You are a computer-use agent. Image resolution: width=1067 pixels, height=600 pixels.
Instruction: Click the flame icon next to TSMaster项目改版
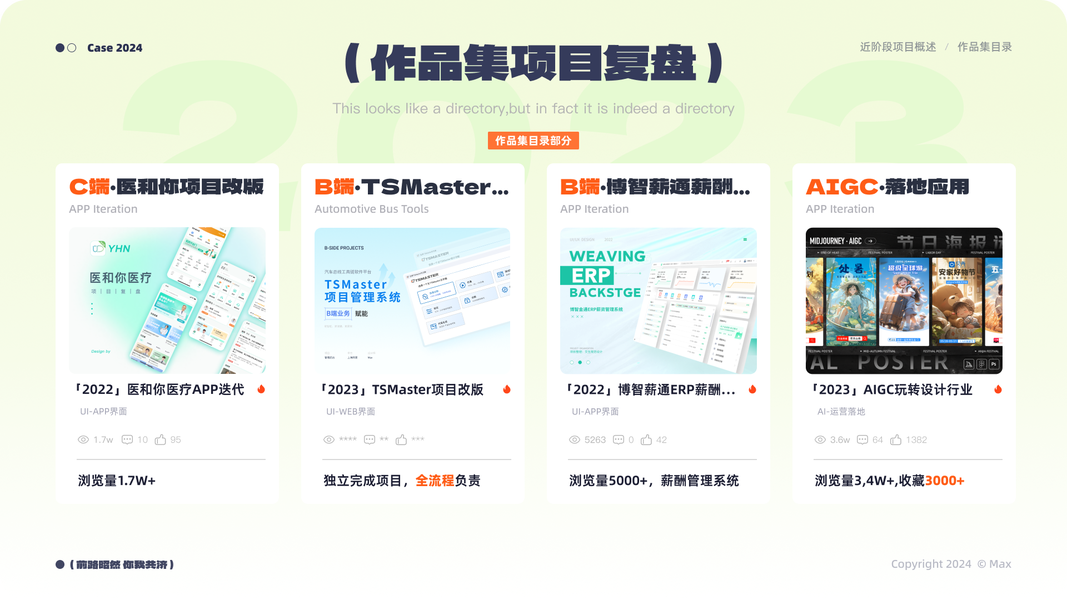[507, 389]
